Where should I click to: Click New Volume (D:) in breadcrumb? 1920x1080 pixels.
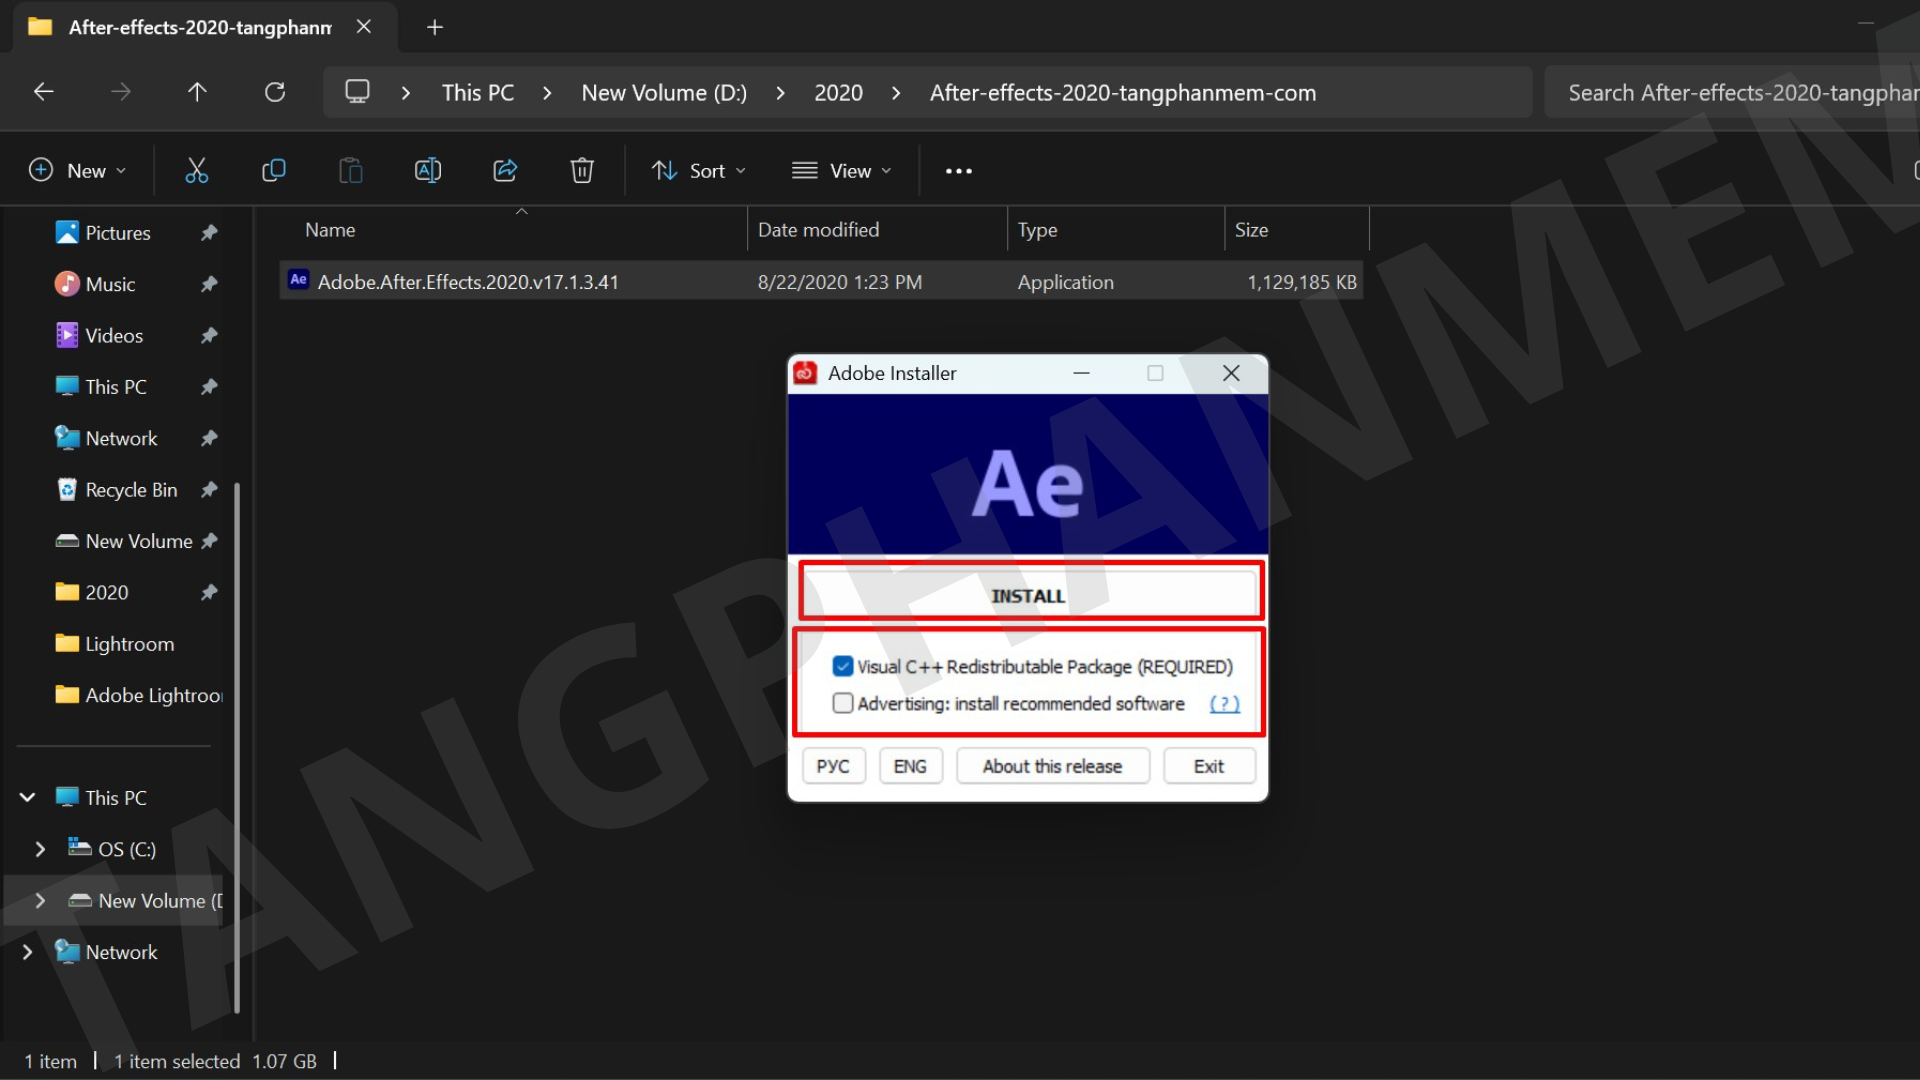[664, 93]
